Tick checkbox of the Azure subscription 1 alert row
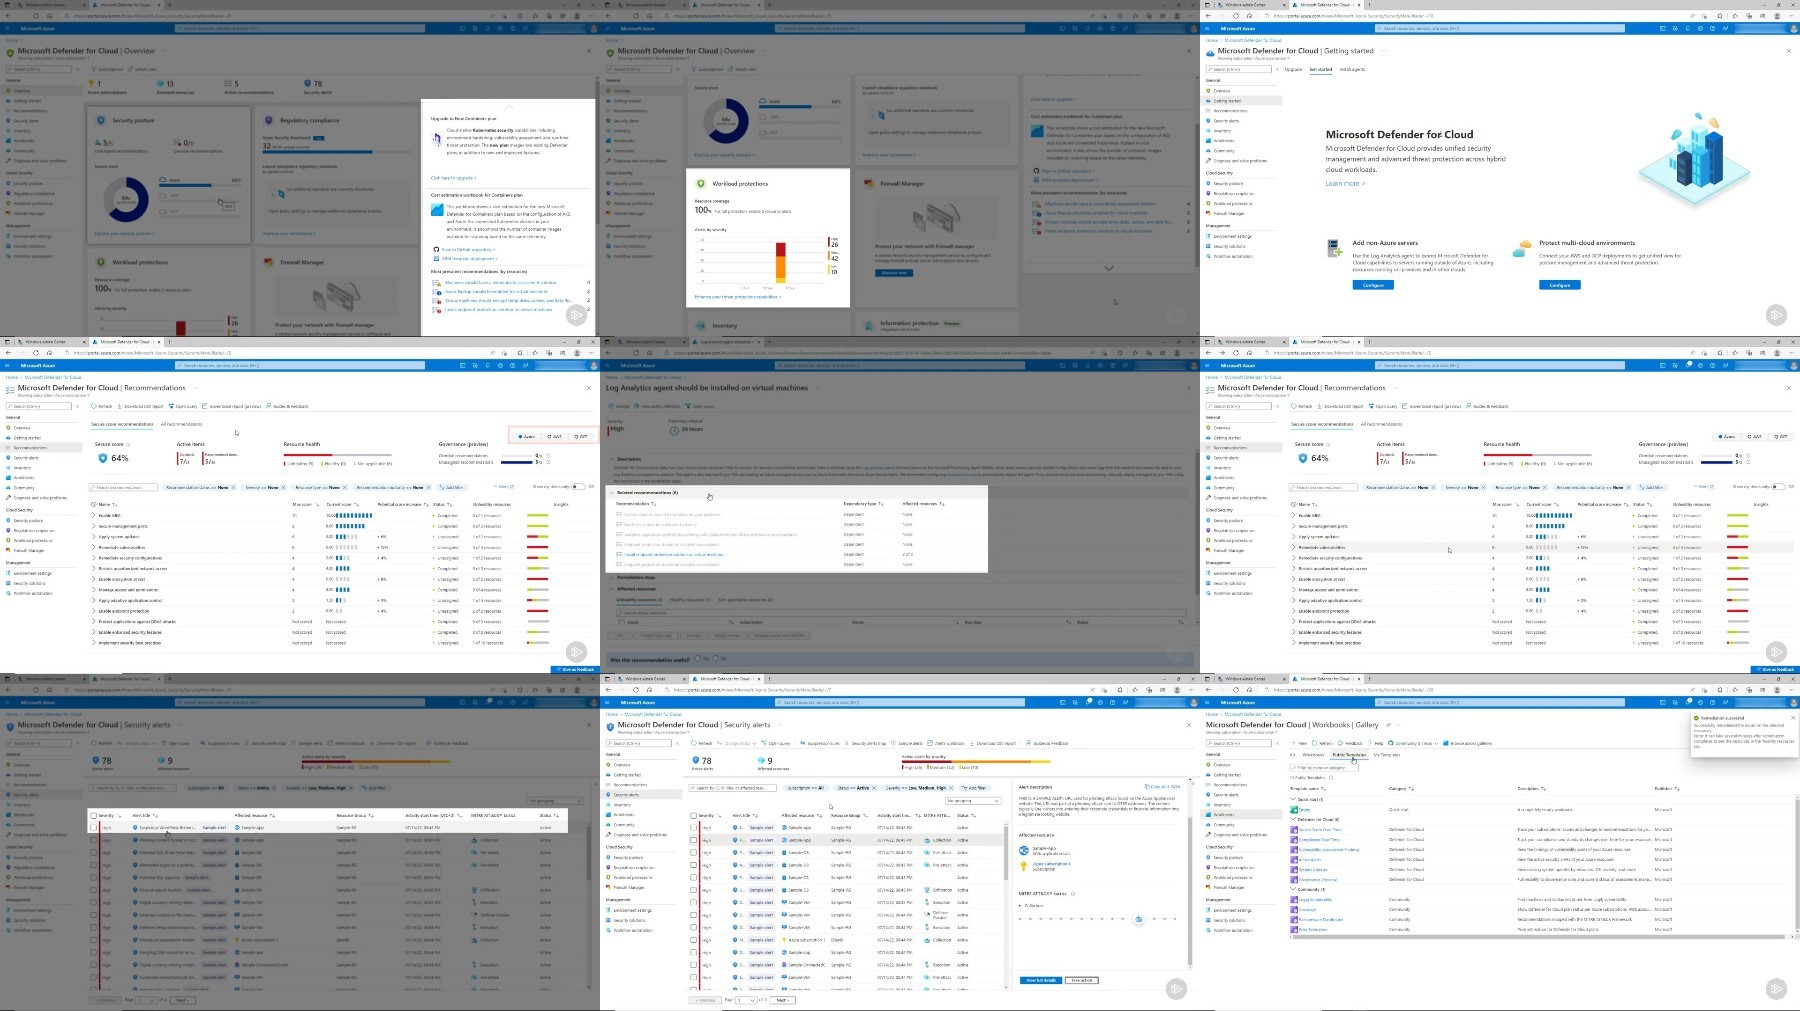Screen dimensions: 1800x1011 (x=693, y=940)
